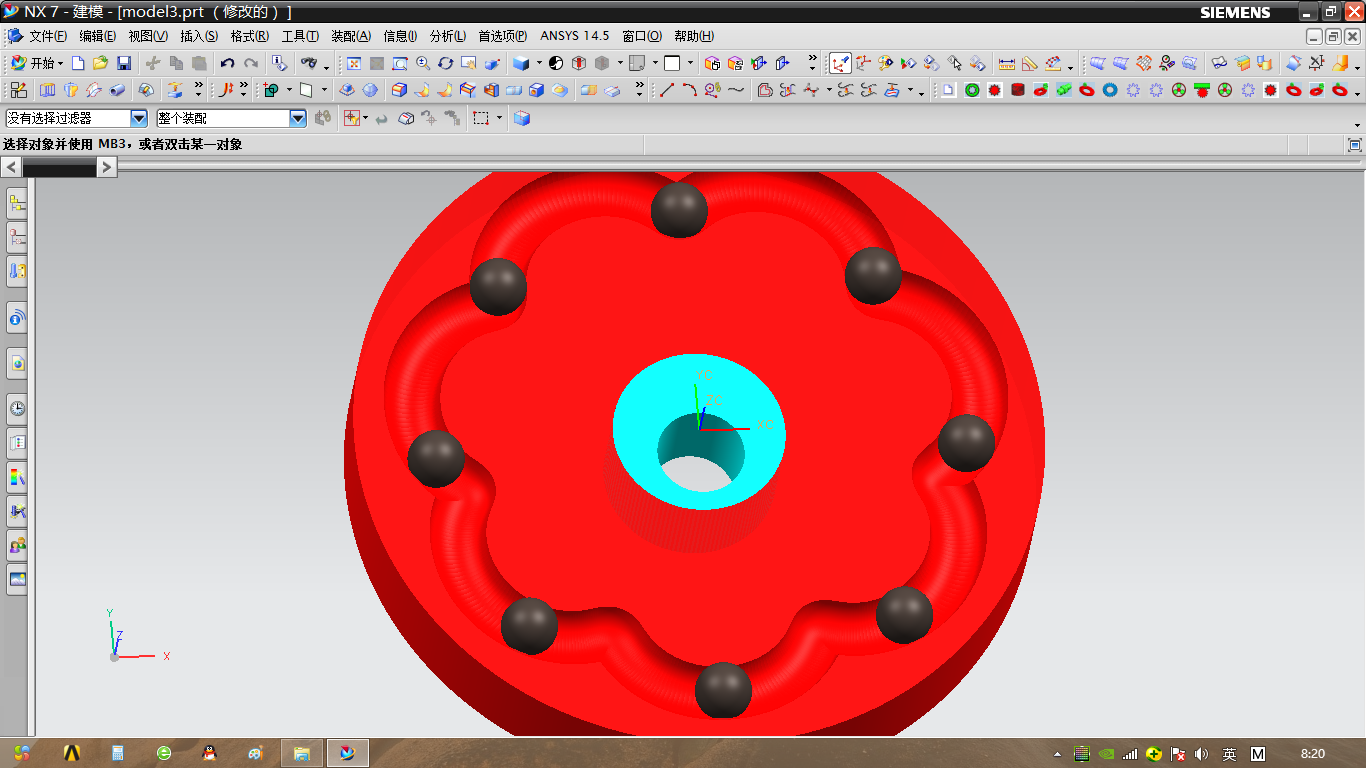Toggle the view clipping section icon
The height and width of the screenshot is (768, 1366).
tap(578, 63)
